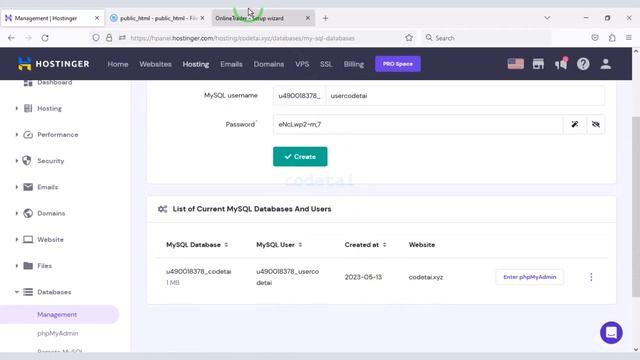This screenshot has width=640, height=360.
Task: Open the browser extensions icon
Action: pos(612,38)
